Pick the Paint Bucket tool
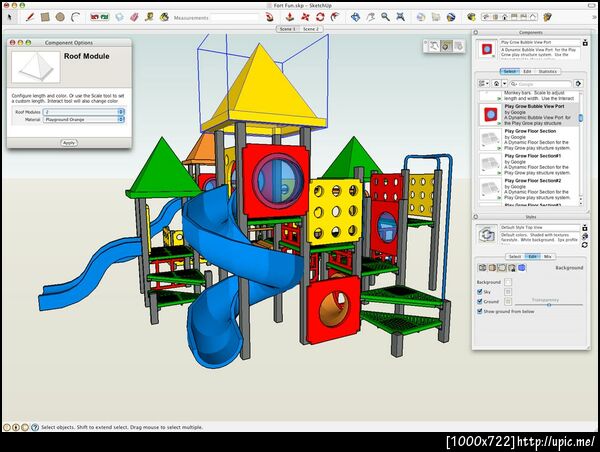The width and height of the screenshot is (600, 452). pos(165,17)
